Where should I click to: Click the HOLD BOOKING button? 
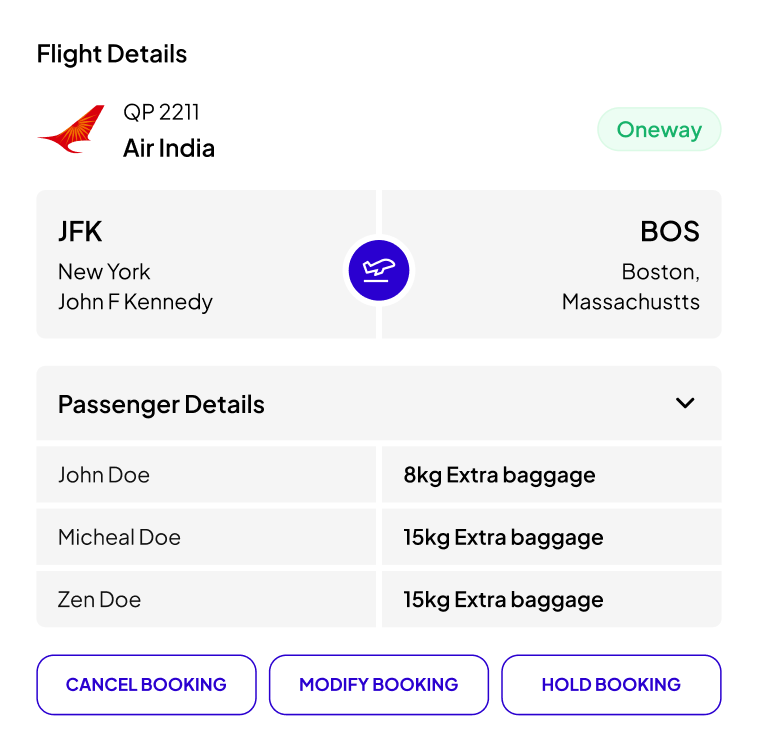click(612, 684)
